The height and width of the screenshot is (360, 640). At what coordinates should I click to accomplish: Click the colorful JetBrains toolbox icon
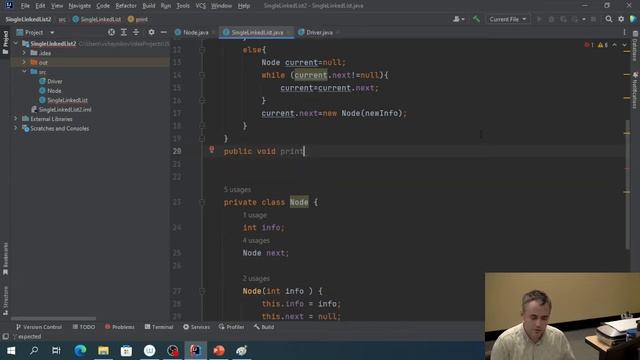[x=633, y=19]
